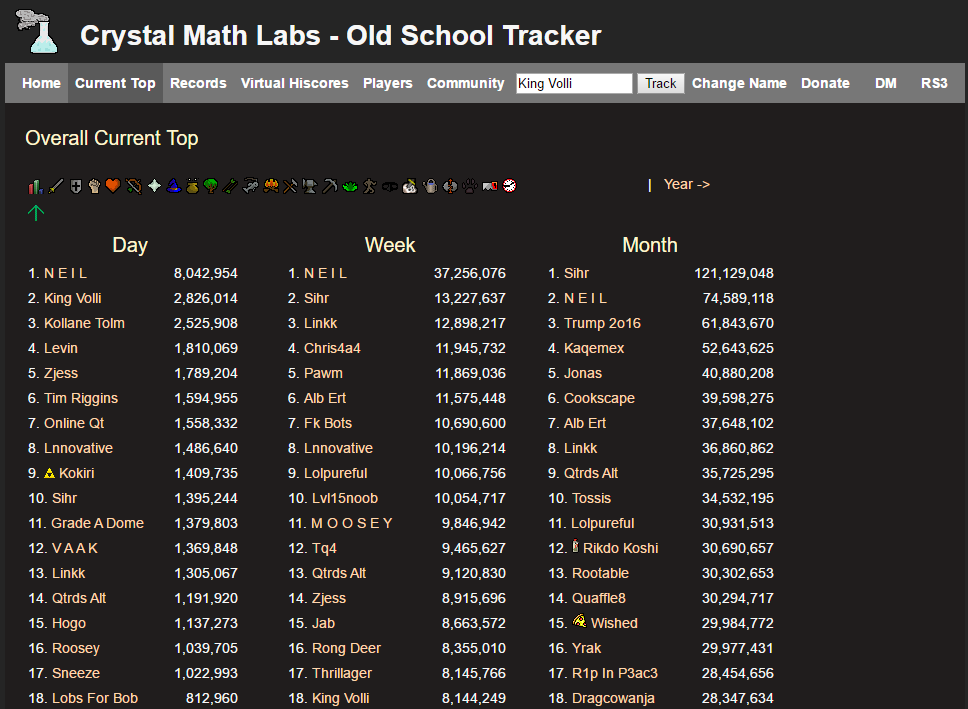This screenshot has width=968, height=709.
Task: Go to the Home tab
Action: (x=41, y=83)
